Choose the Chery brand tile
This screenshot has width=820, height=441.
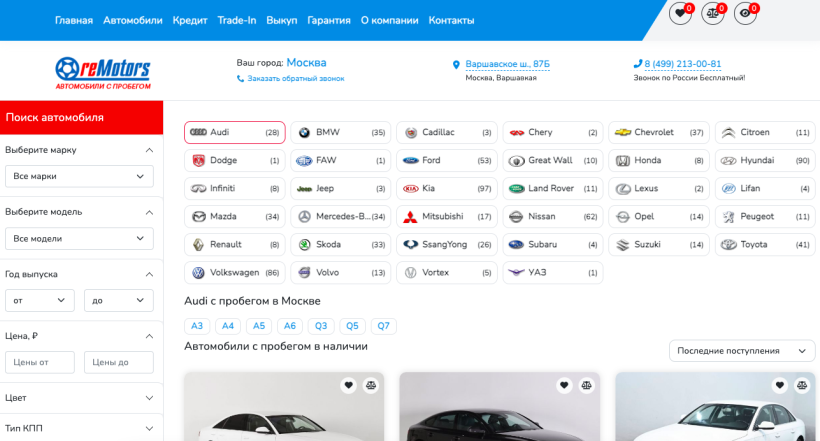tap(553, 132)
